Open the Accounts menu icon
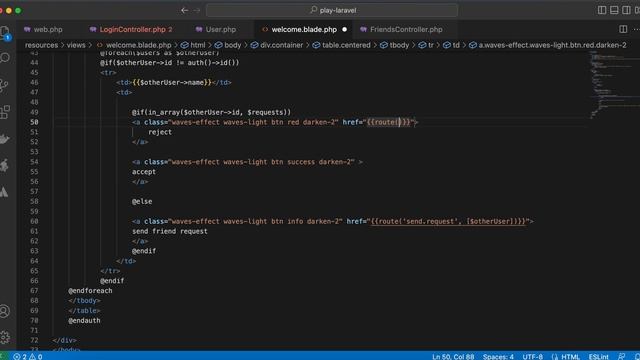 [x=4, y=311]
